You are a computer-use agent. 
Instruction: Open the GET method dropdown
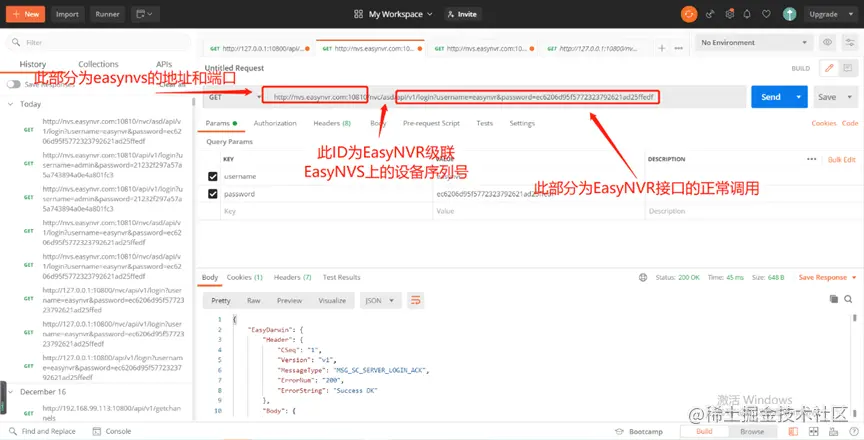(x=234, y=97)
